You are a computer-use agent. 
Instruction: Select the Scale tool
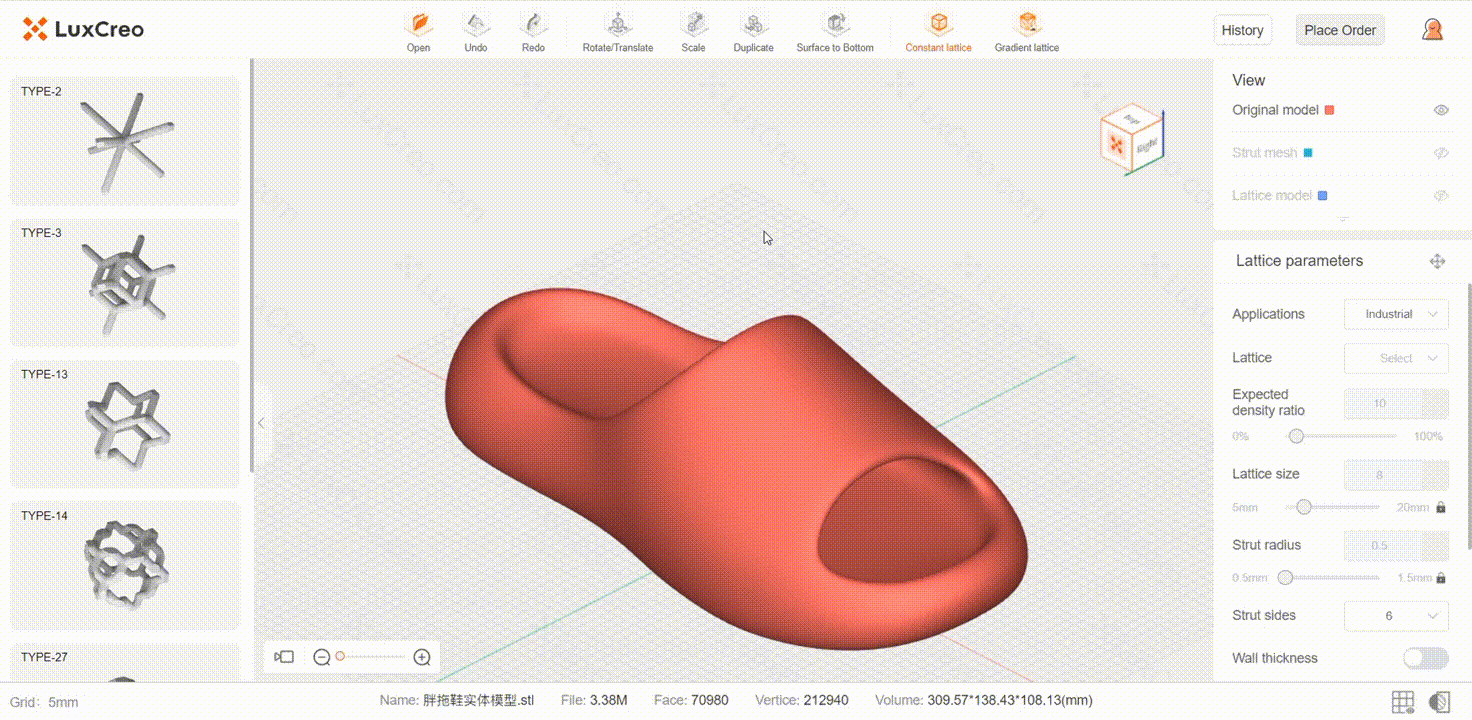pos(693,31)
